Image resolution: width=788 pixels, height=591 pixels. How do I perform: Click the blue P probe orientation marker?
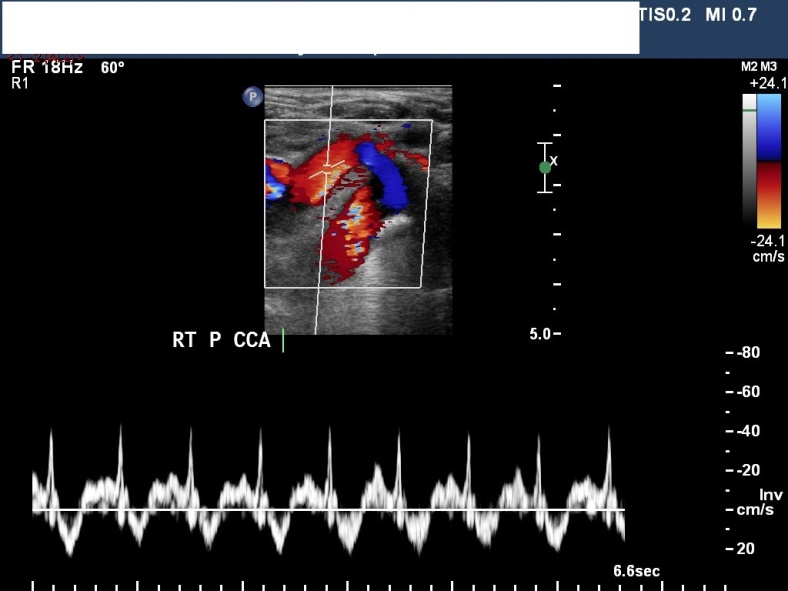(252, 97)
